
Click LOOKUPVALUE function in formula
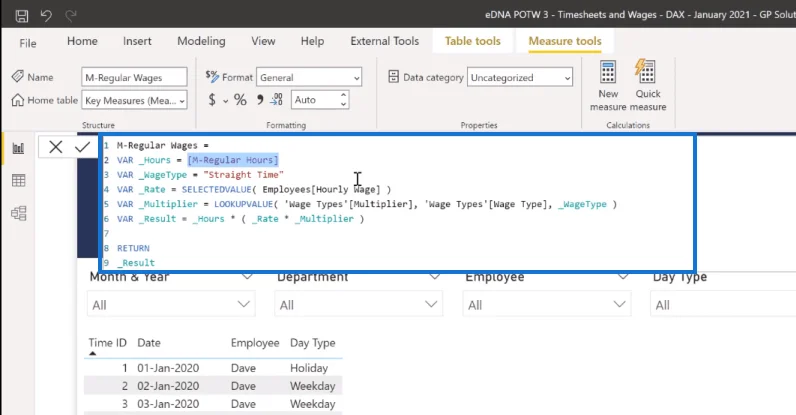[x=244, y=204]
